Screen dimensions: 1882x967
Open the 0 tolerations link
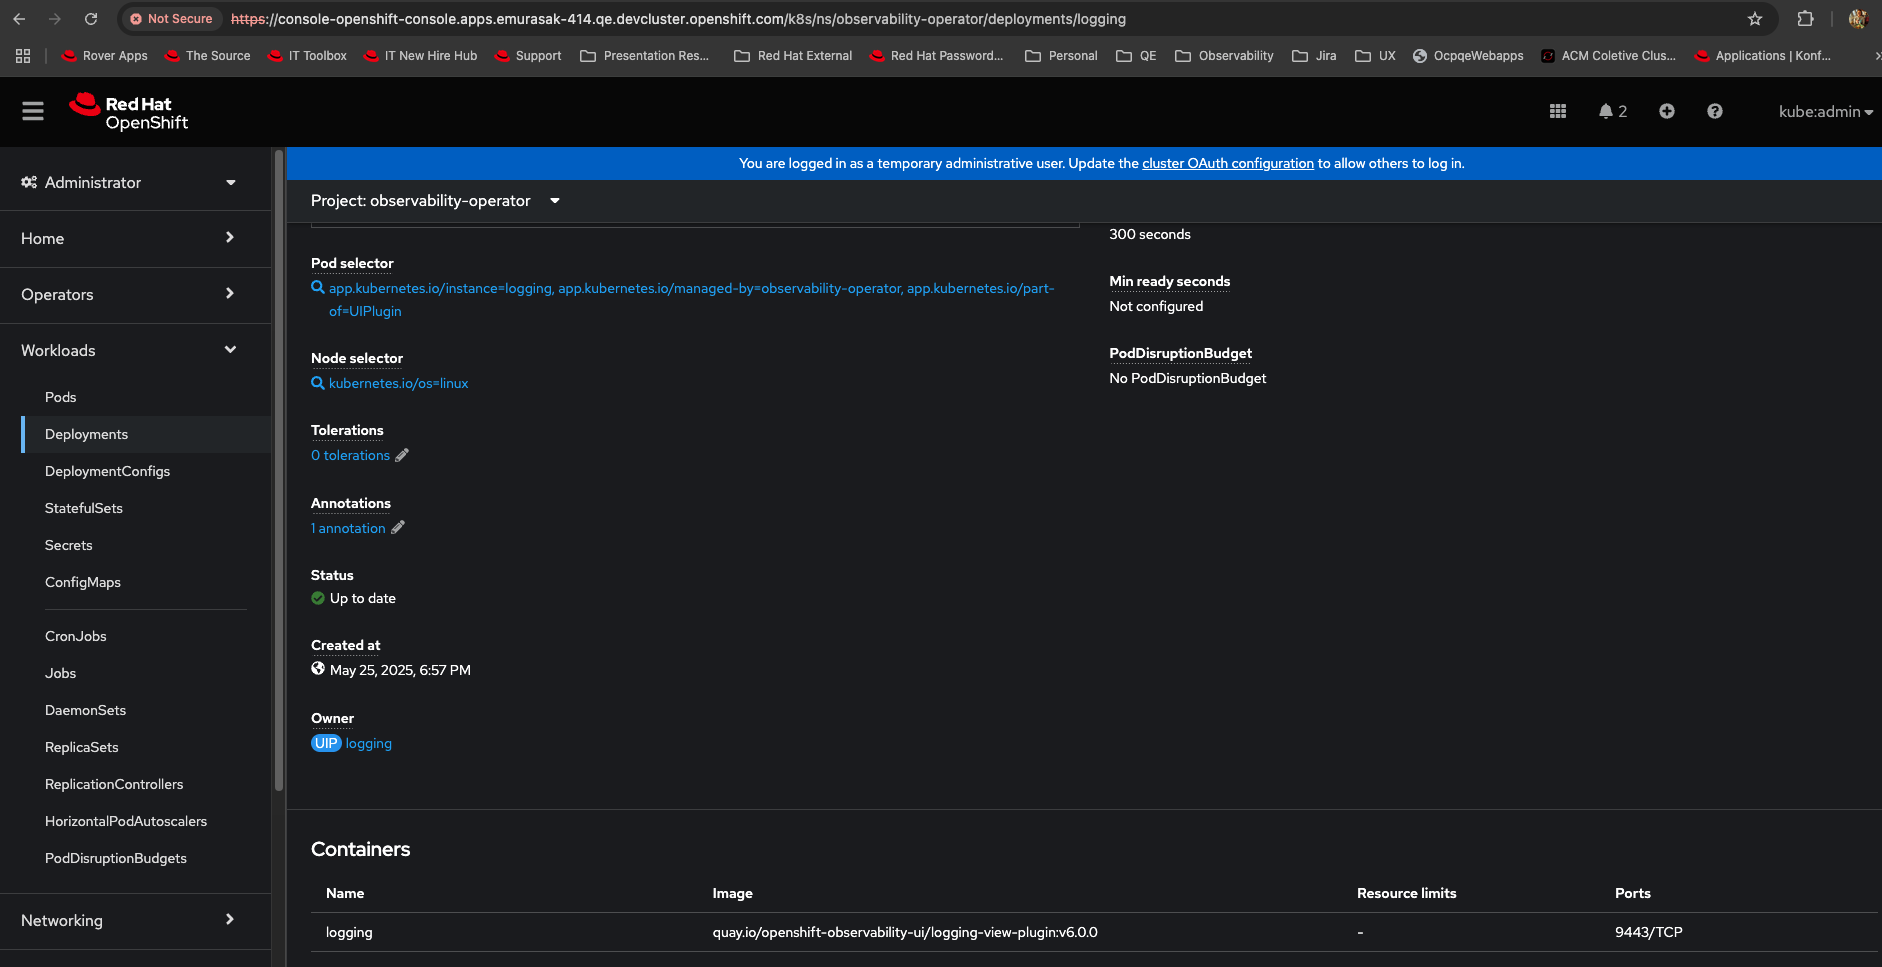click(350, 455)
